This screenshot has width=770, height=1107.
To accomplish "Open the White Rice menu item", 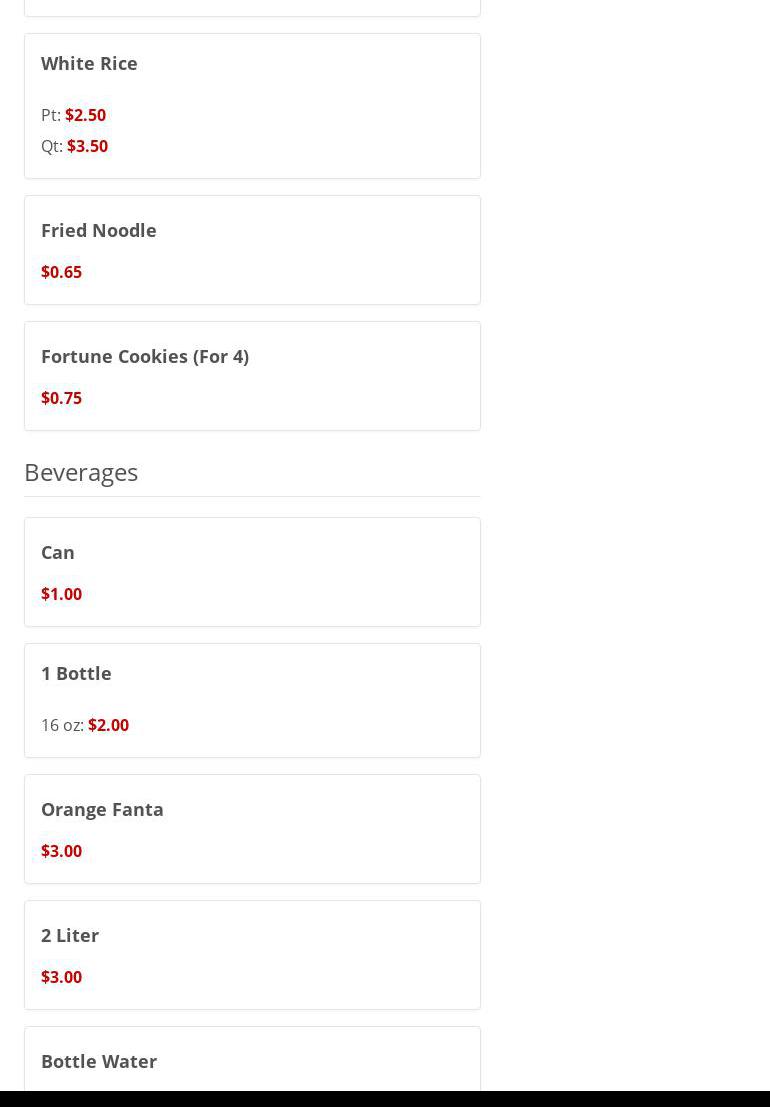I will 89,63.
